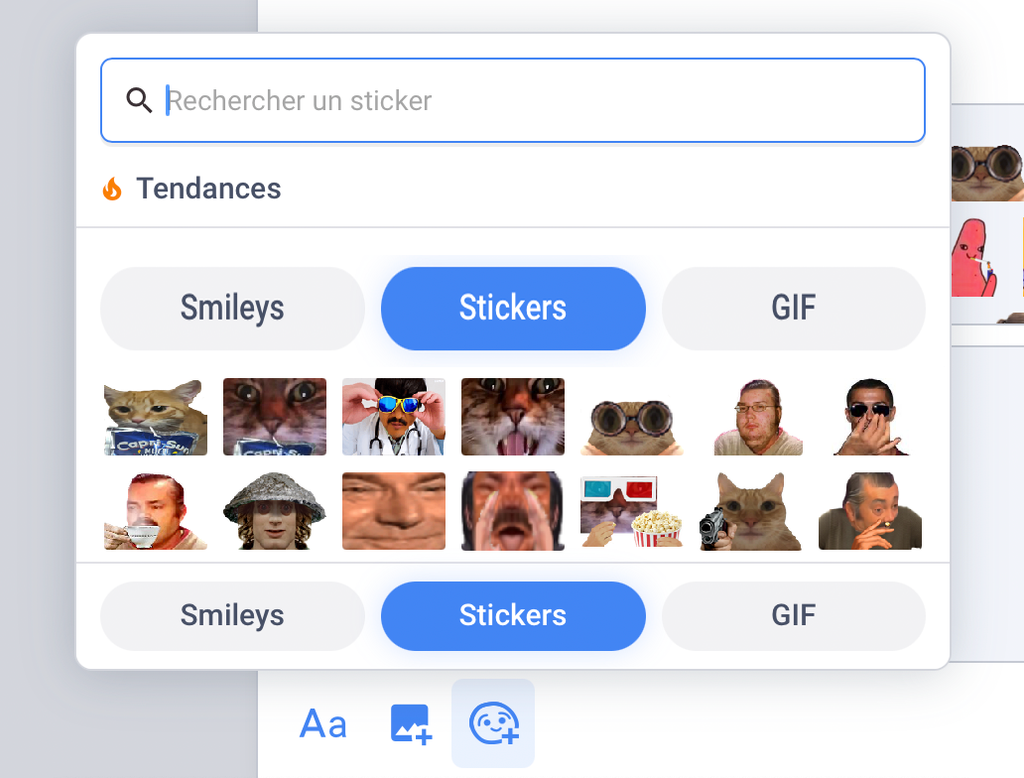Click the sticker search field
This screenshot has height=778, width=1024.
pos(540,101)
